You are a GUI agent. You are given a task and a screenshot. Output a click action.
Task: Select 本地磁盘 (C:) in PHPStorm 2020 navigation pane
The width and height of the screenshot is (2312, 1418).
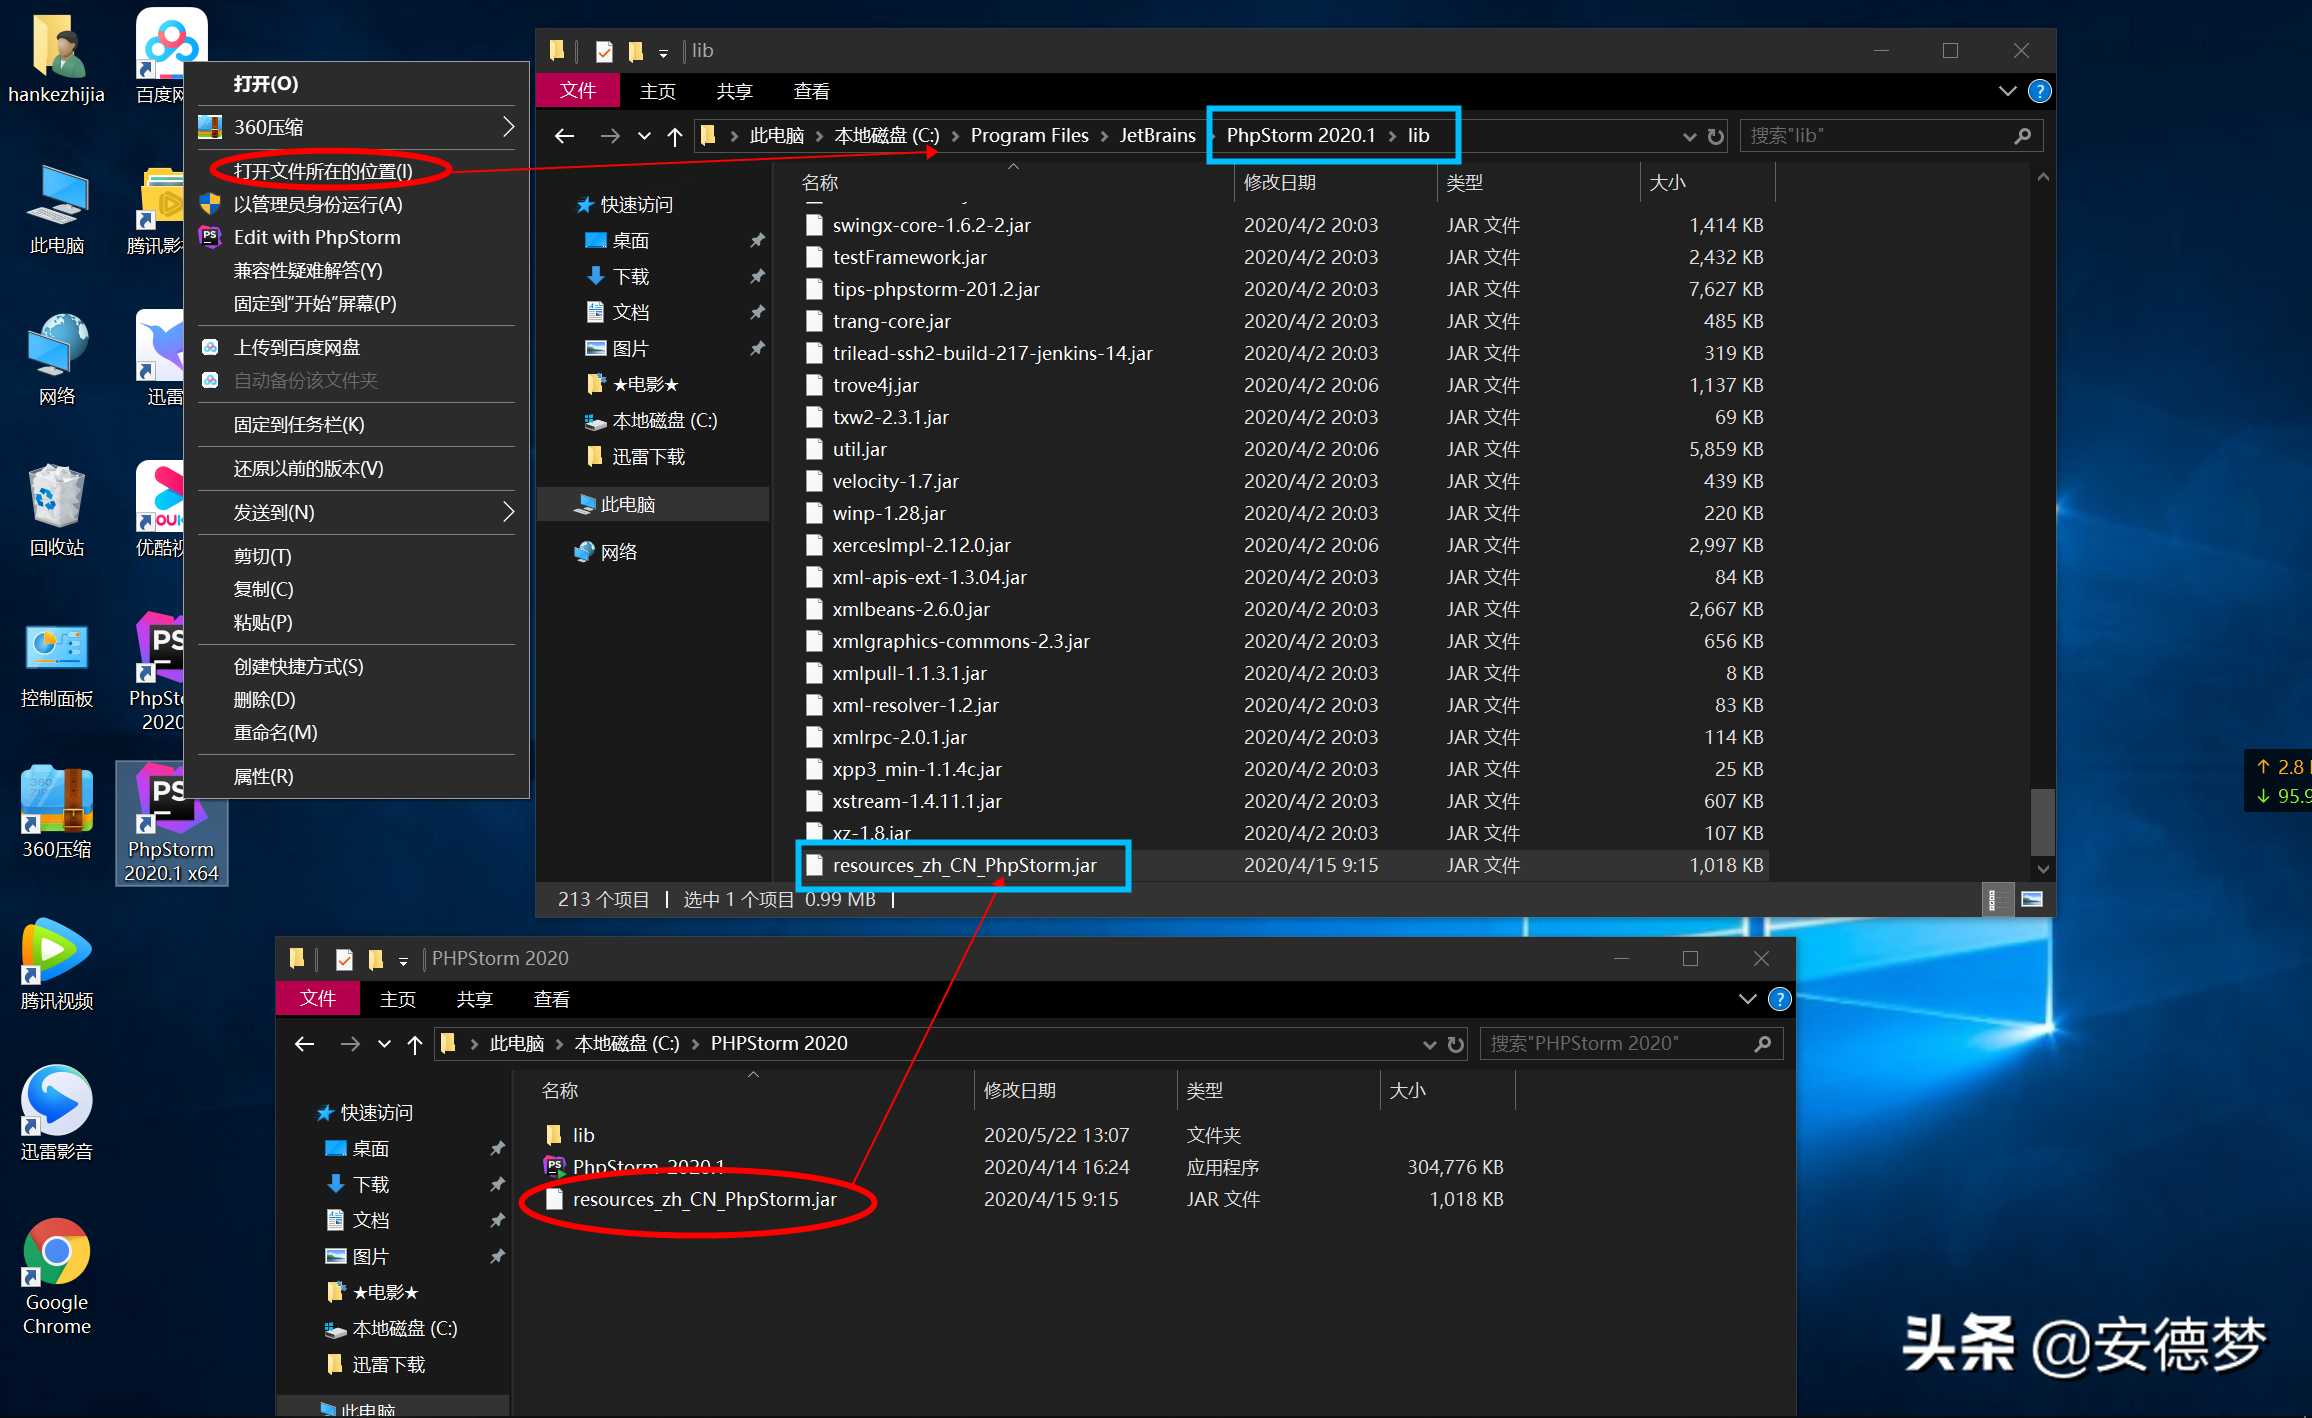tap(394, 1329)
